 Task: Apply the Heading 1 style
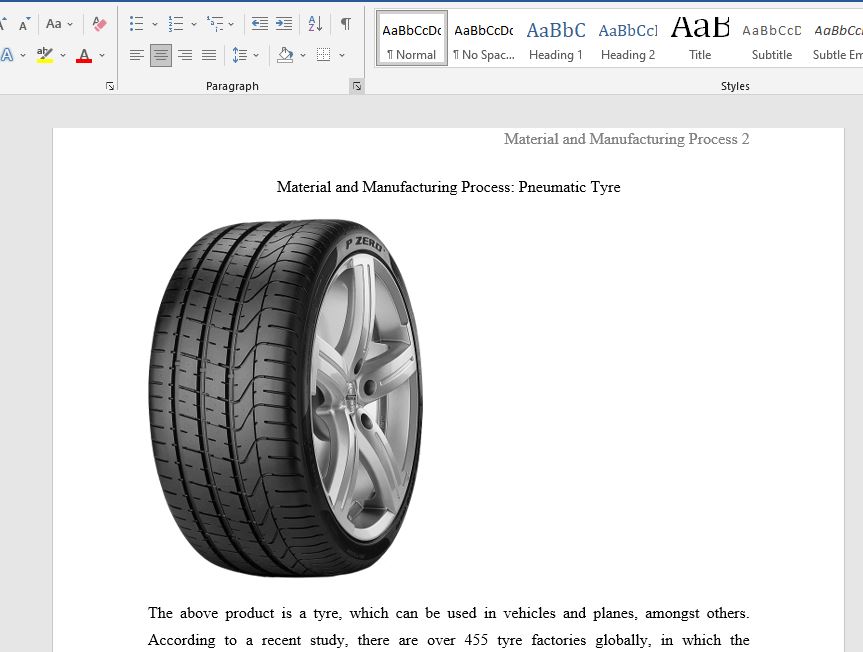click(x=556, y=39)
